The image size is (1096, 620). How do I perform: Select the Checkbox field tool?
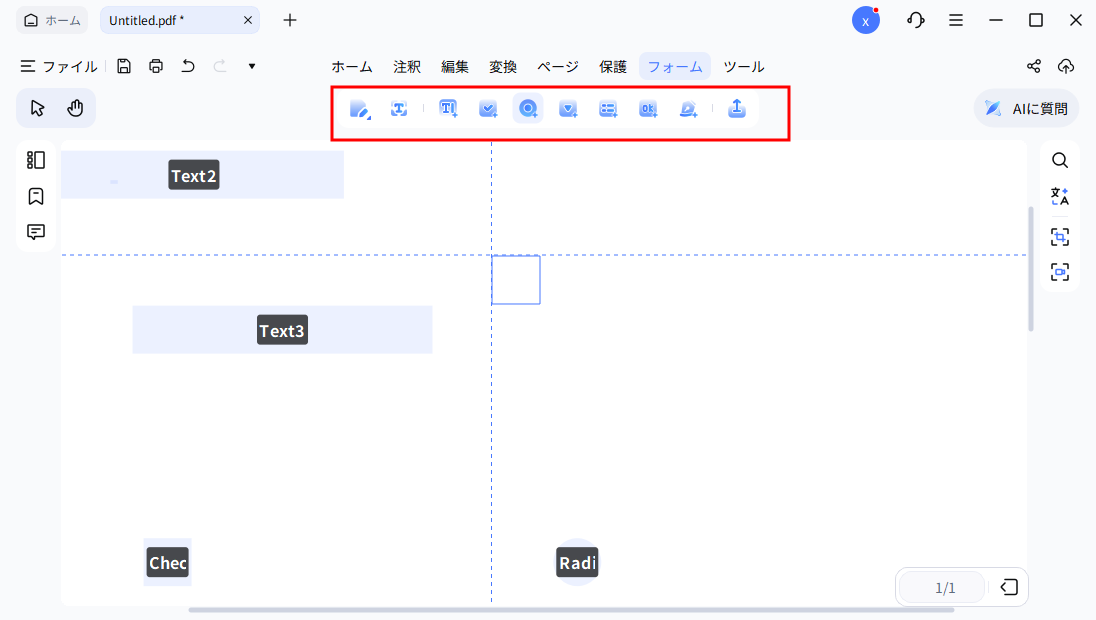tap(488, 109)
